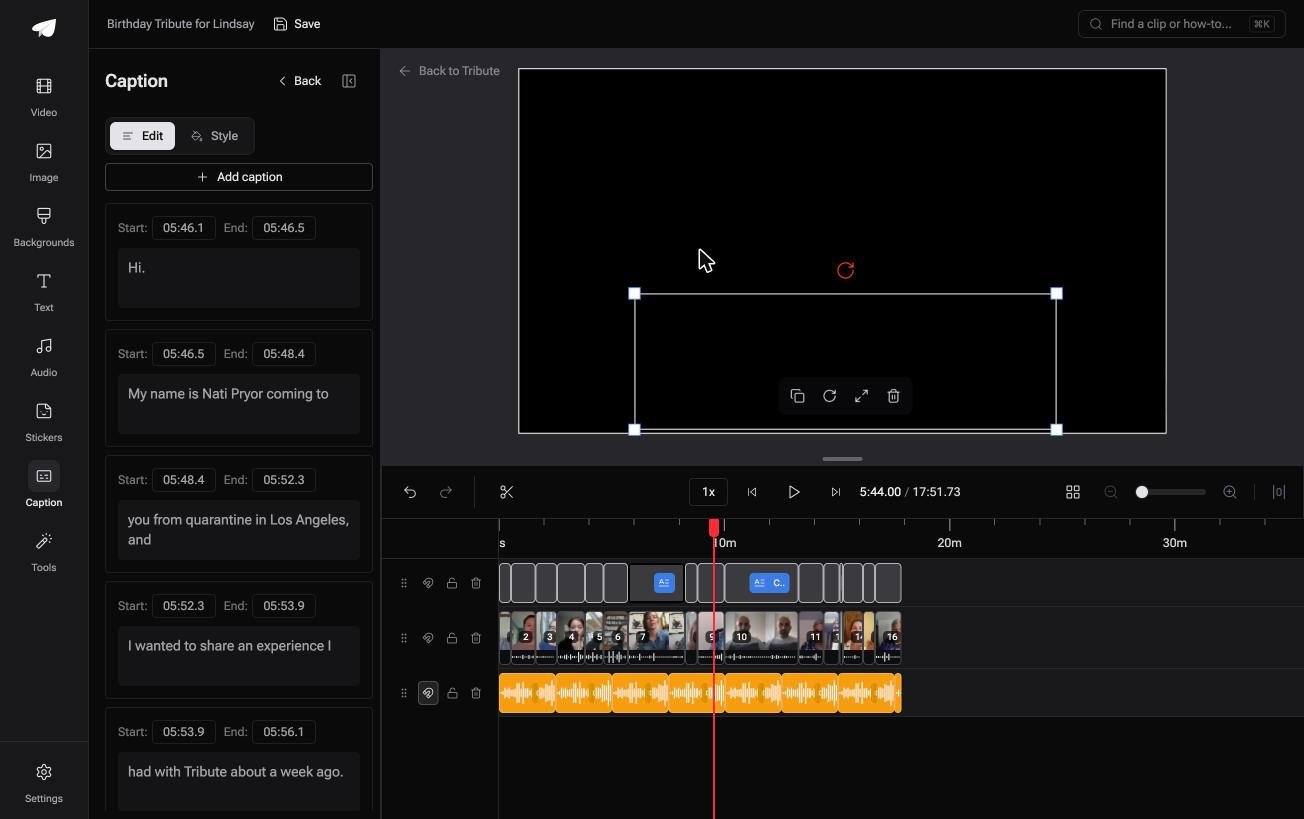
Task: Toggle the lock on the audio track
Action: (452, 693)
